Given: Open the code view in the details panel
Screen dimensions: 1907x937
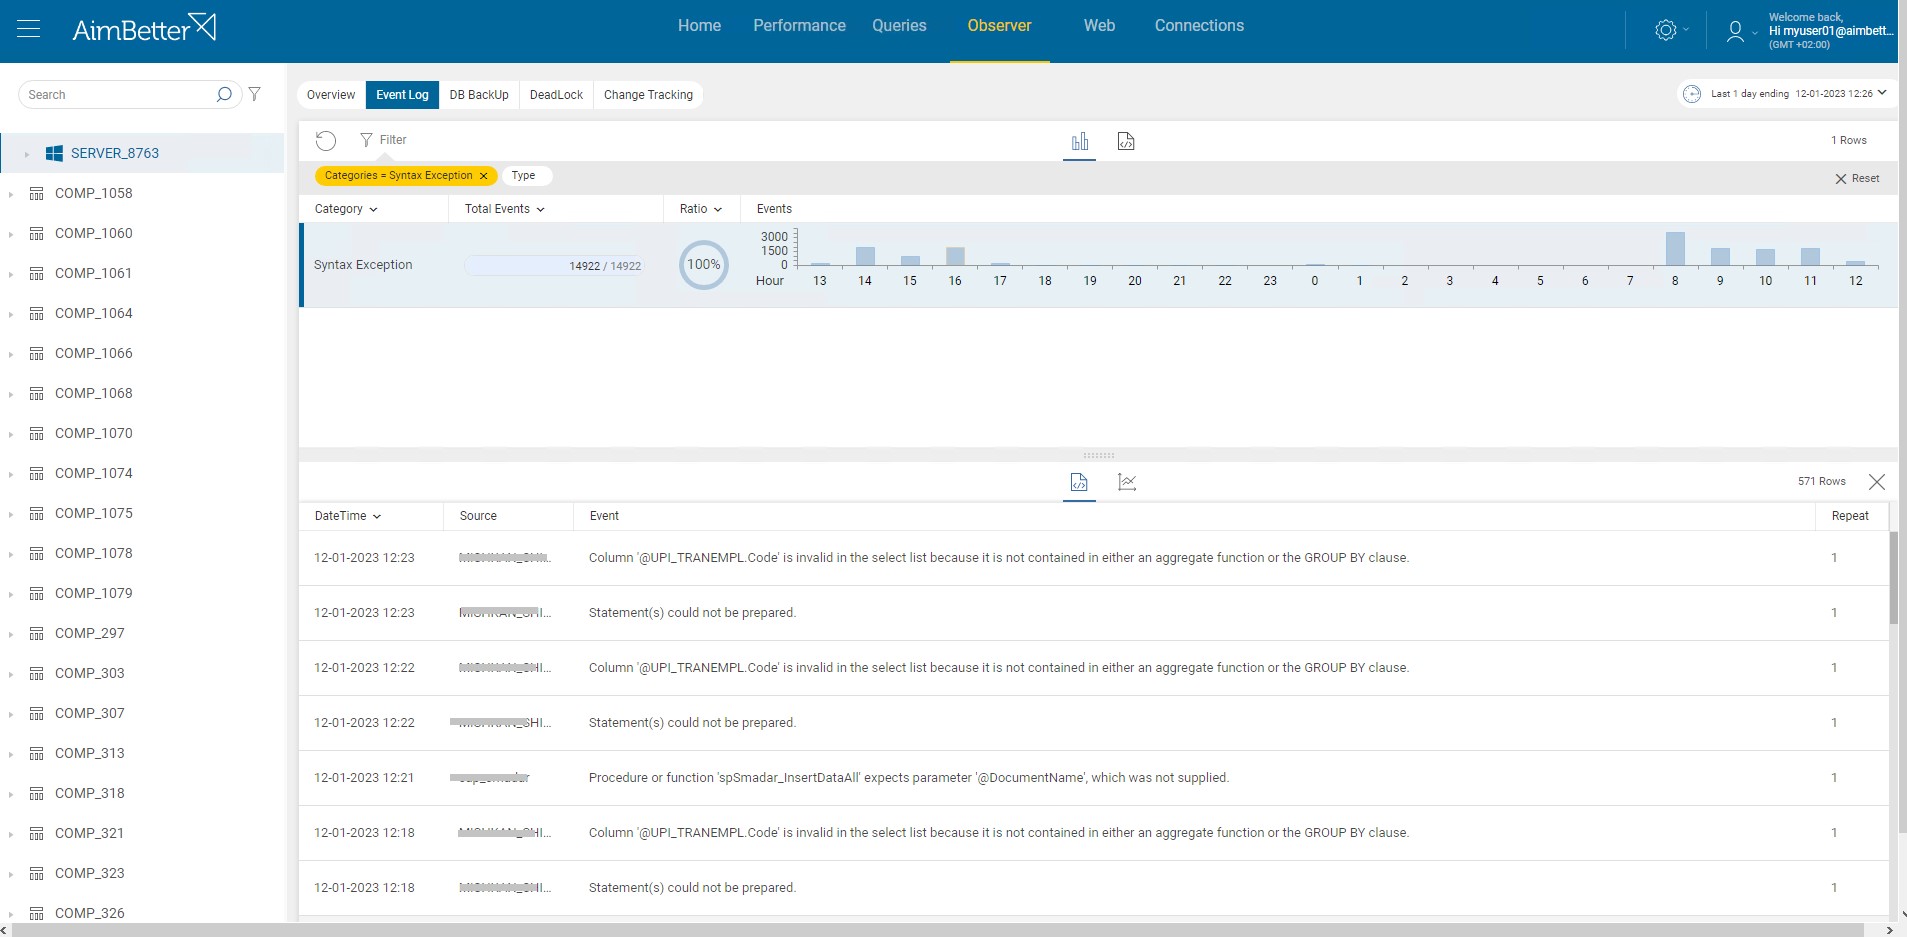Looking at the screenshot, I should tap(1077, 482).
